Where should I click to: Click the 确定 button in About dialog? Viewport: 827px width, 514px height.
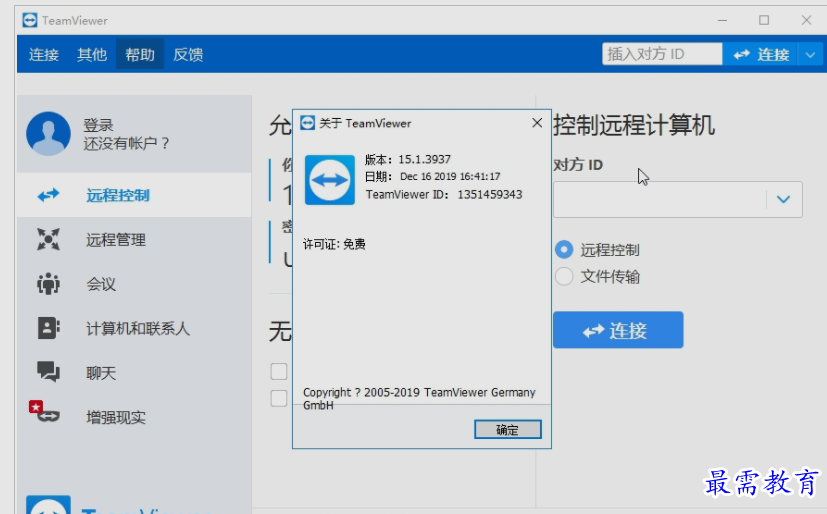(x=507, y=430)
